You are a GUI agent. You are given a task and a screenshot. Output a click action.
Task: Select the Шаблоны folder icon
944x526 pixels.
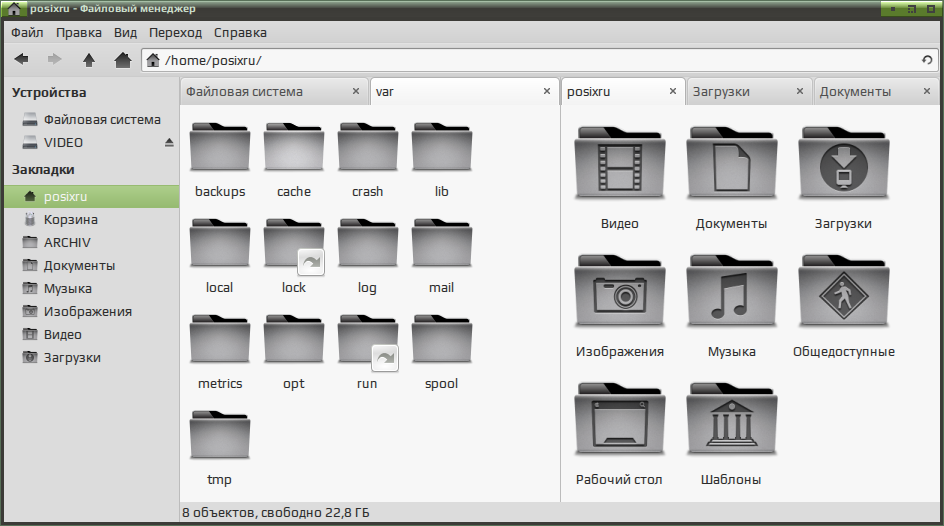click(x=731, y=419)
